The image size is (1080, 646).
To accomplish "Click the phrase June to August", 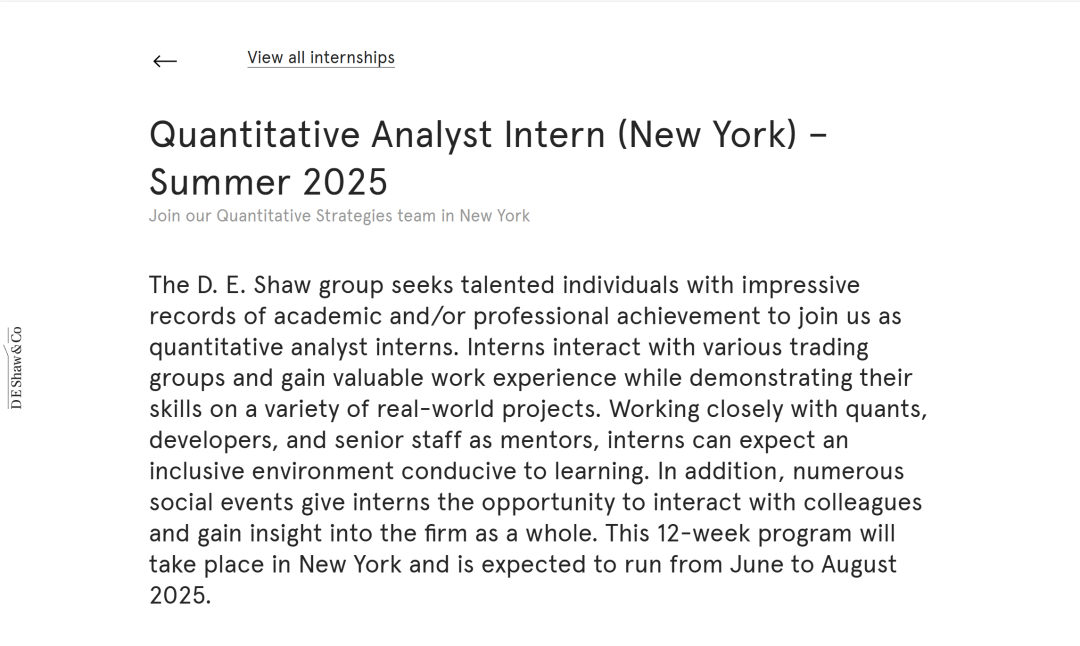I will click(813, 564).
